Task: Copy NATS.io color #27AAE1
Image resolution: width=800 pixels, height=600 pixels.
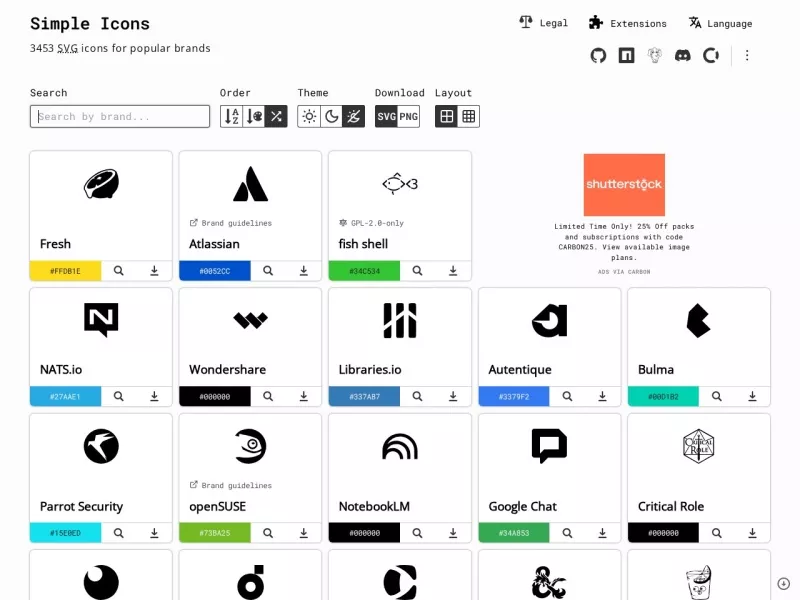Action: tap(65, 396)
